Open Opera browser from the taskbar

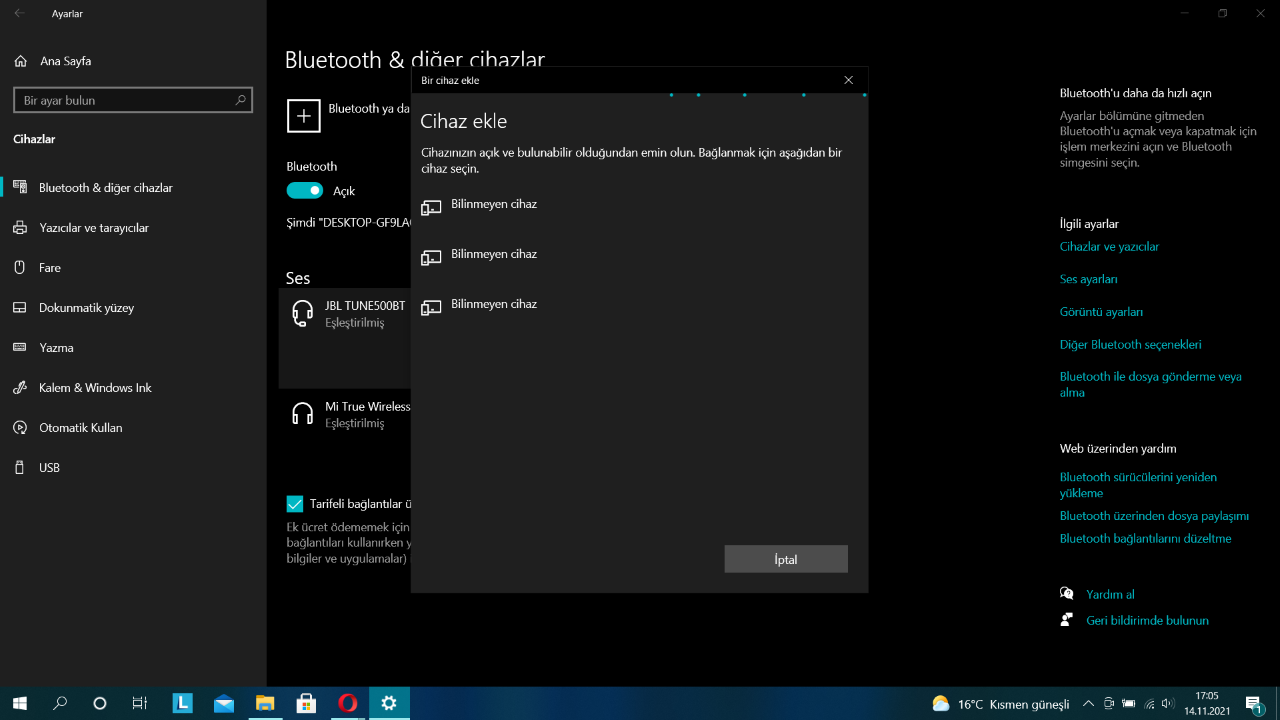tap(347, 703)
